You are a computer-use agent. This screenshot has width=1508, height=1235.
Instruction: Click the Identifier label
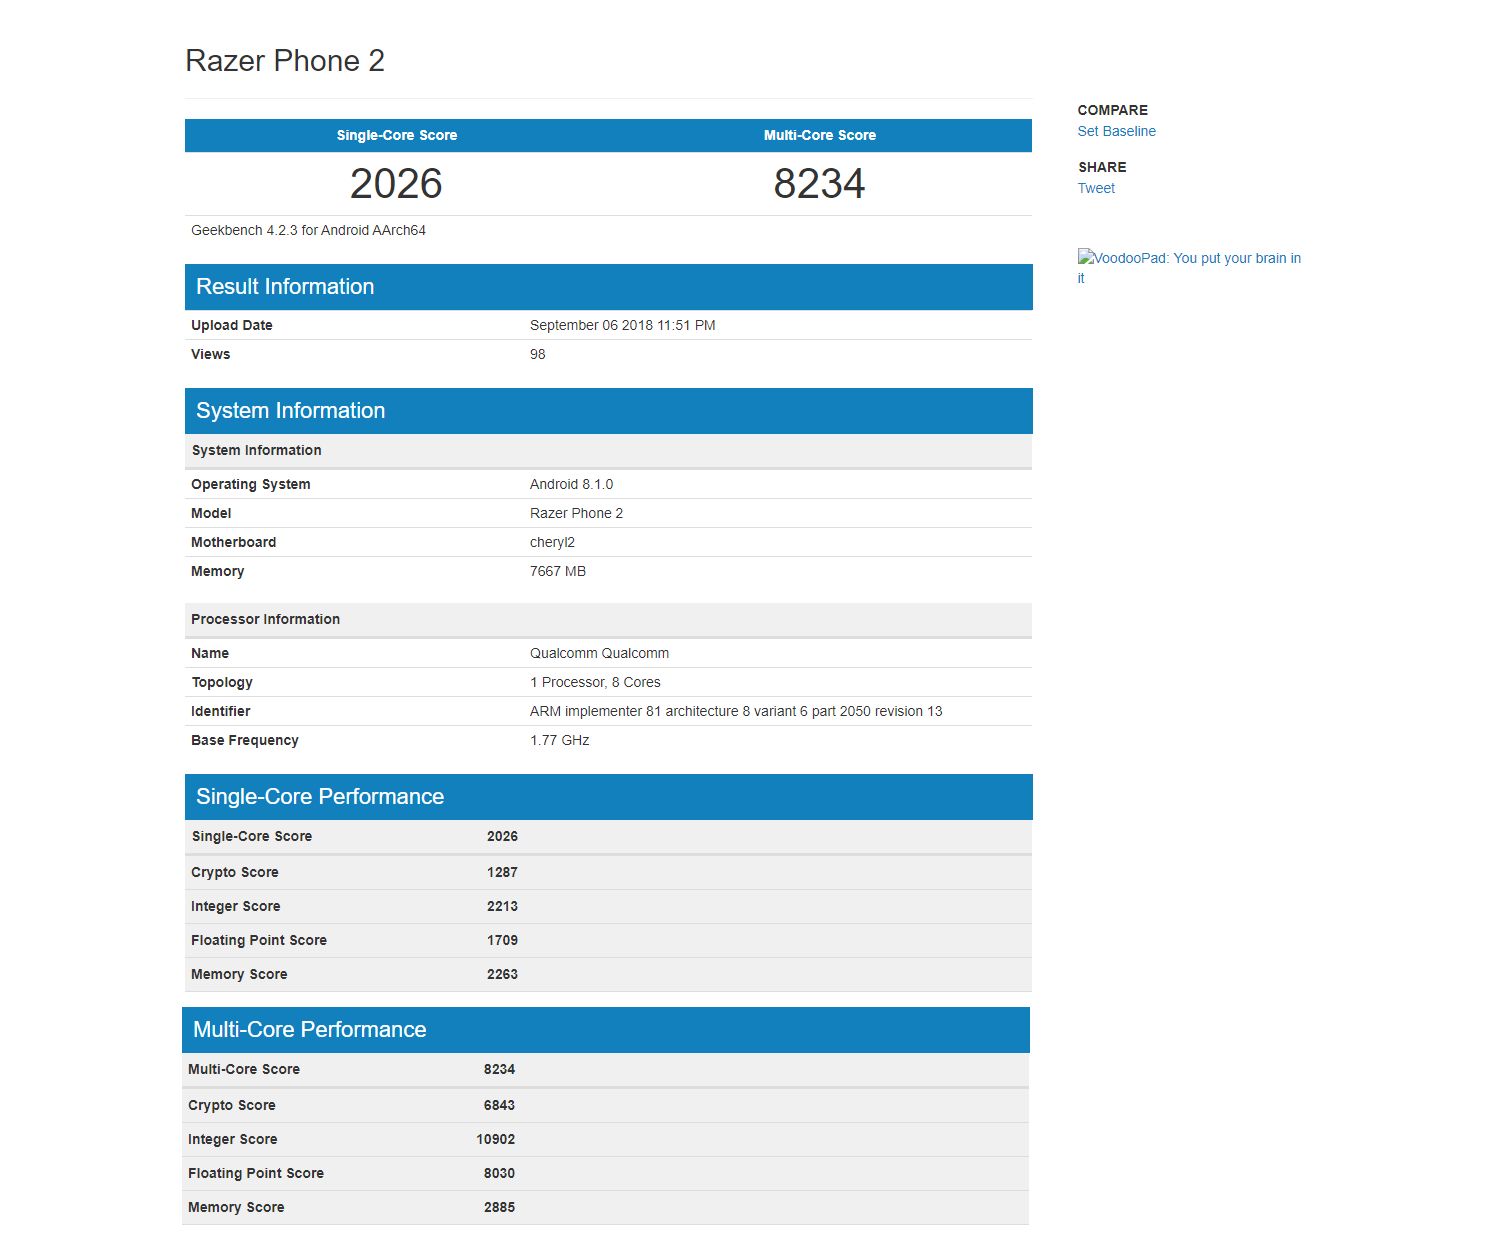221,711
